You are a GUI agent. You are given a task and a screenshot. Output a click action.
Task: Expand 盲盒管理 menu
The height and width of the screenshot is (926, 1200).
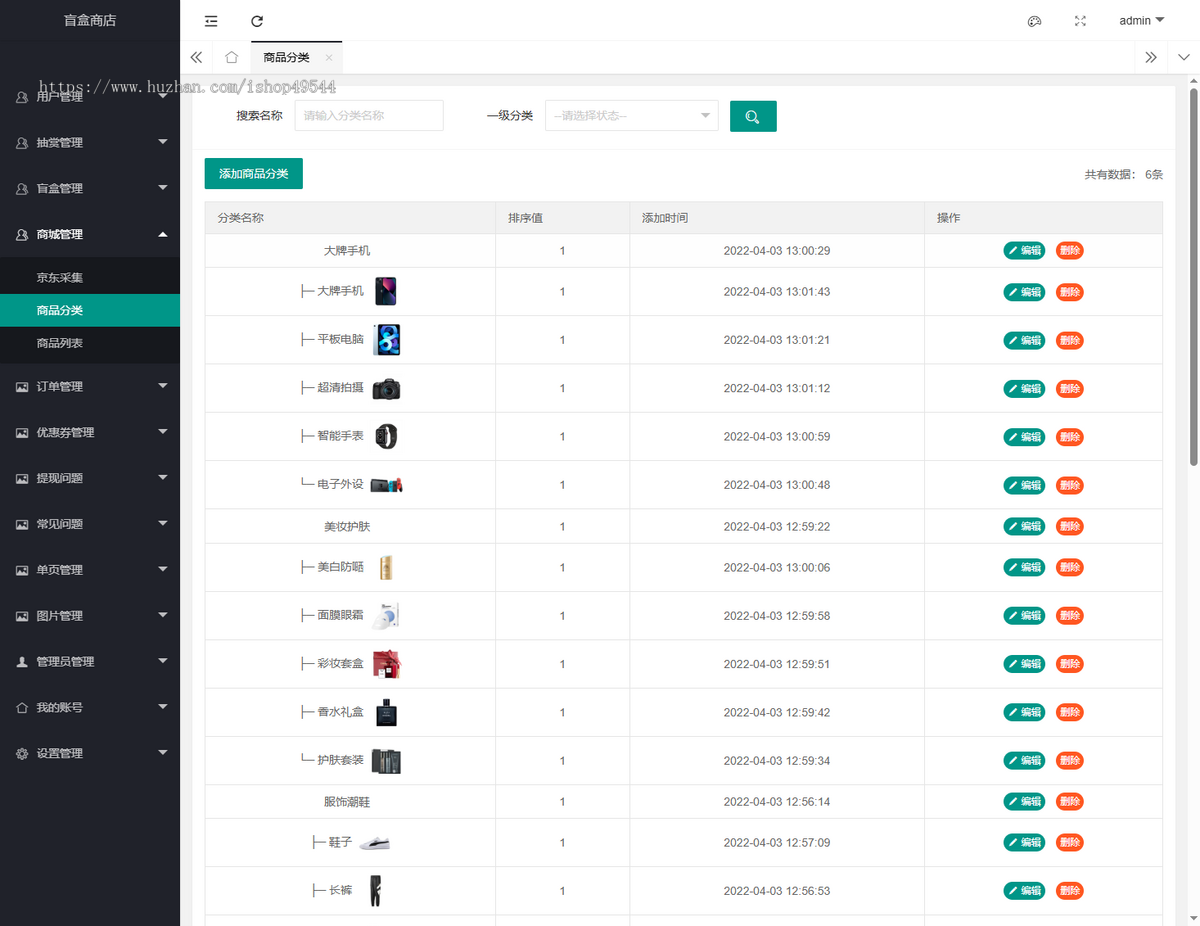coord(90,189)
